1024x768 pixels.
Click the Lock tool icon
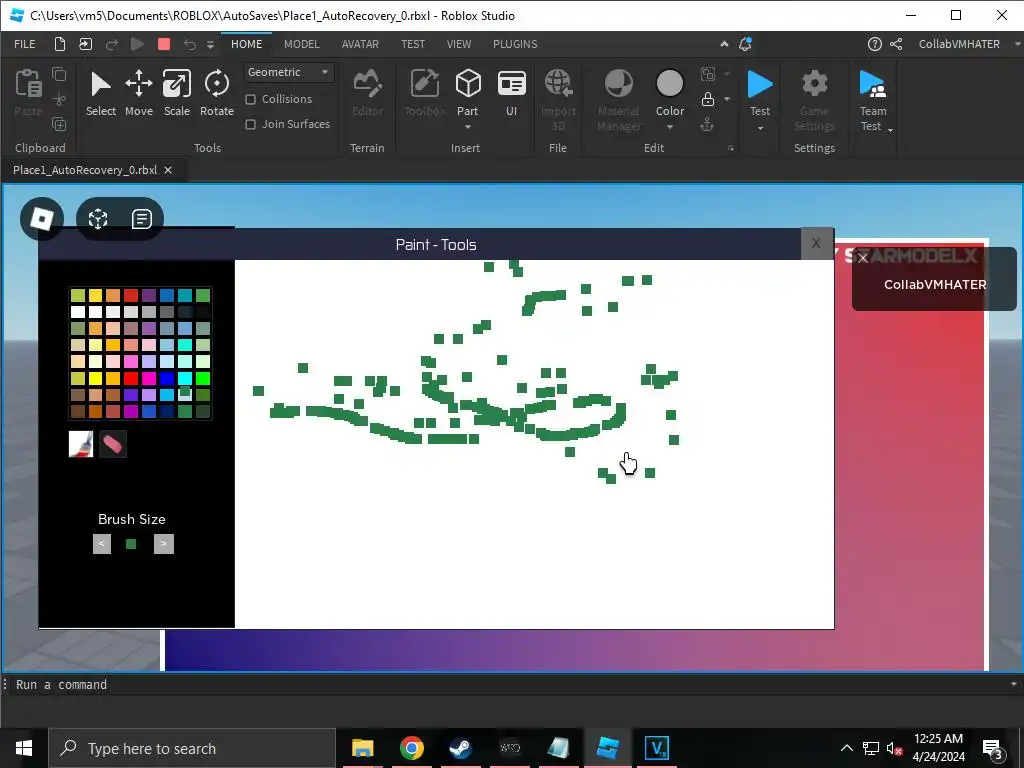click(708, 99)
